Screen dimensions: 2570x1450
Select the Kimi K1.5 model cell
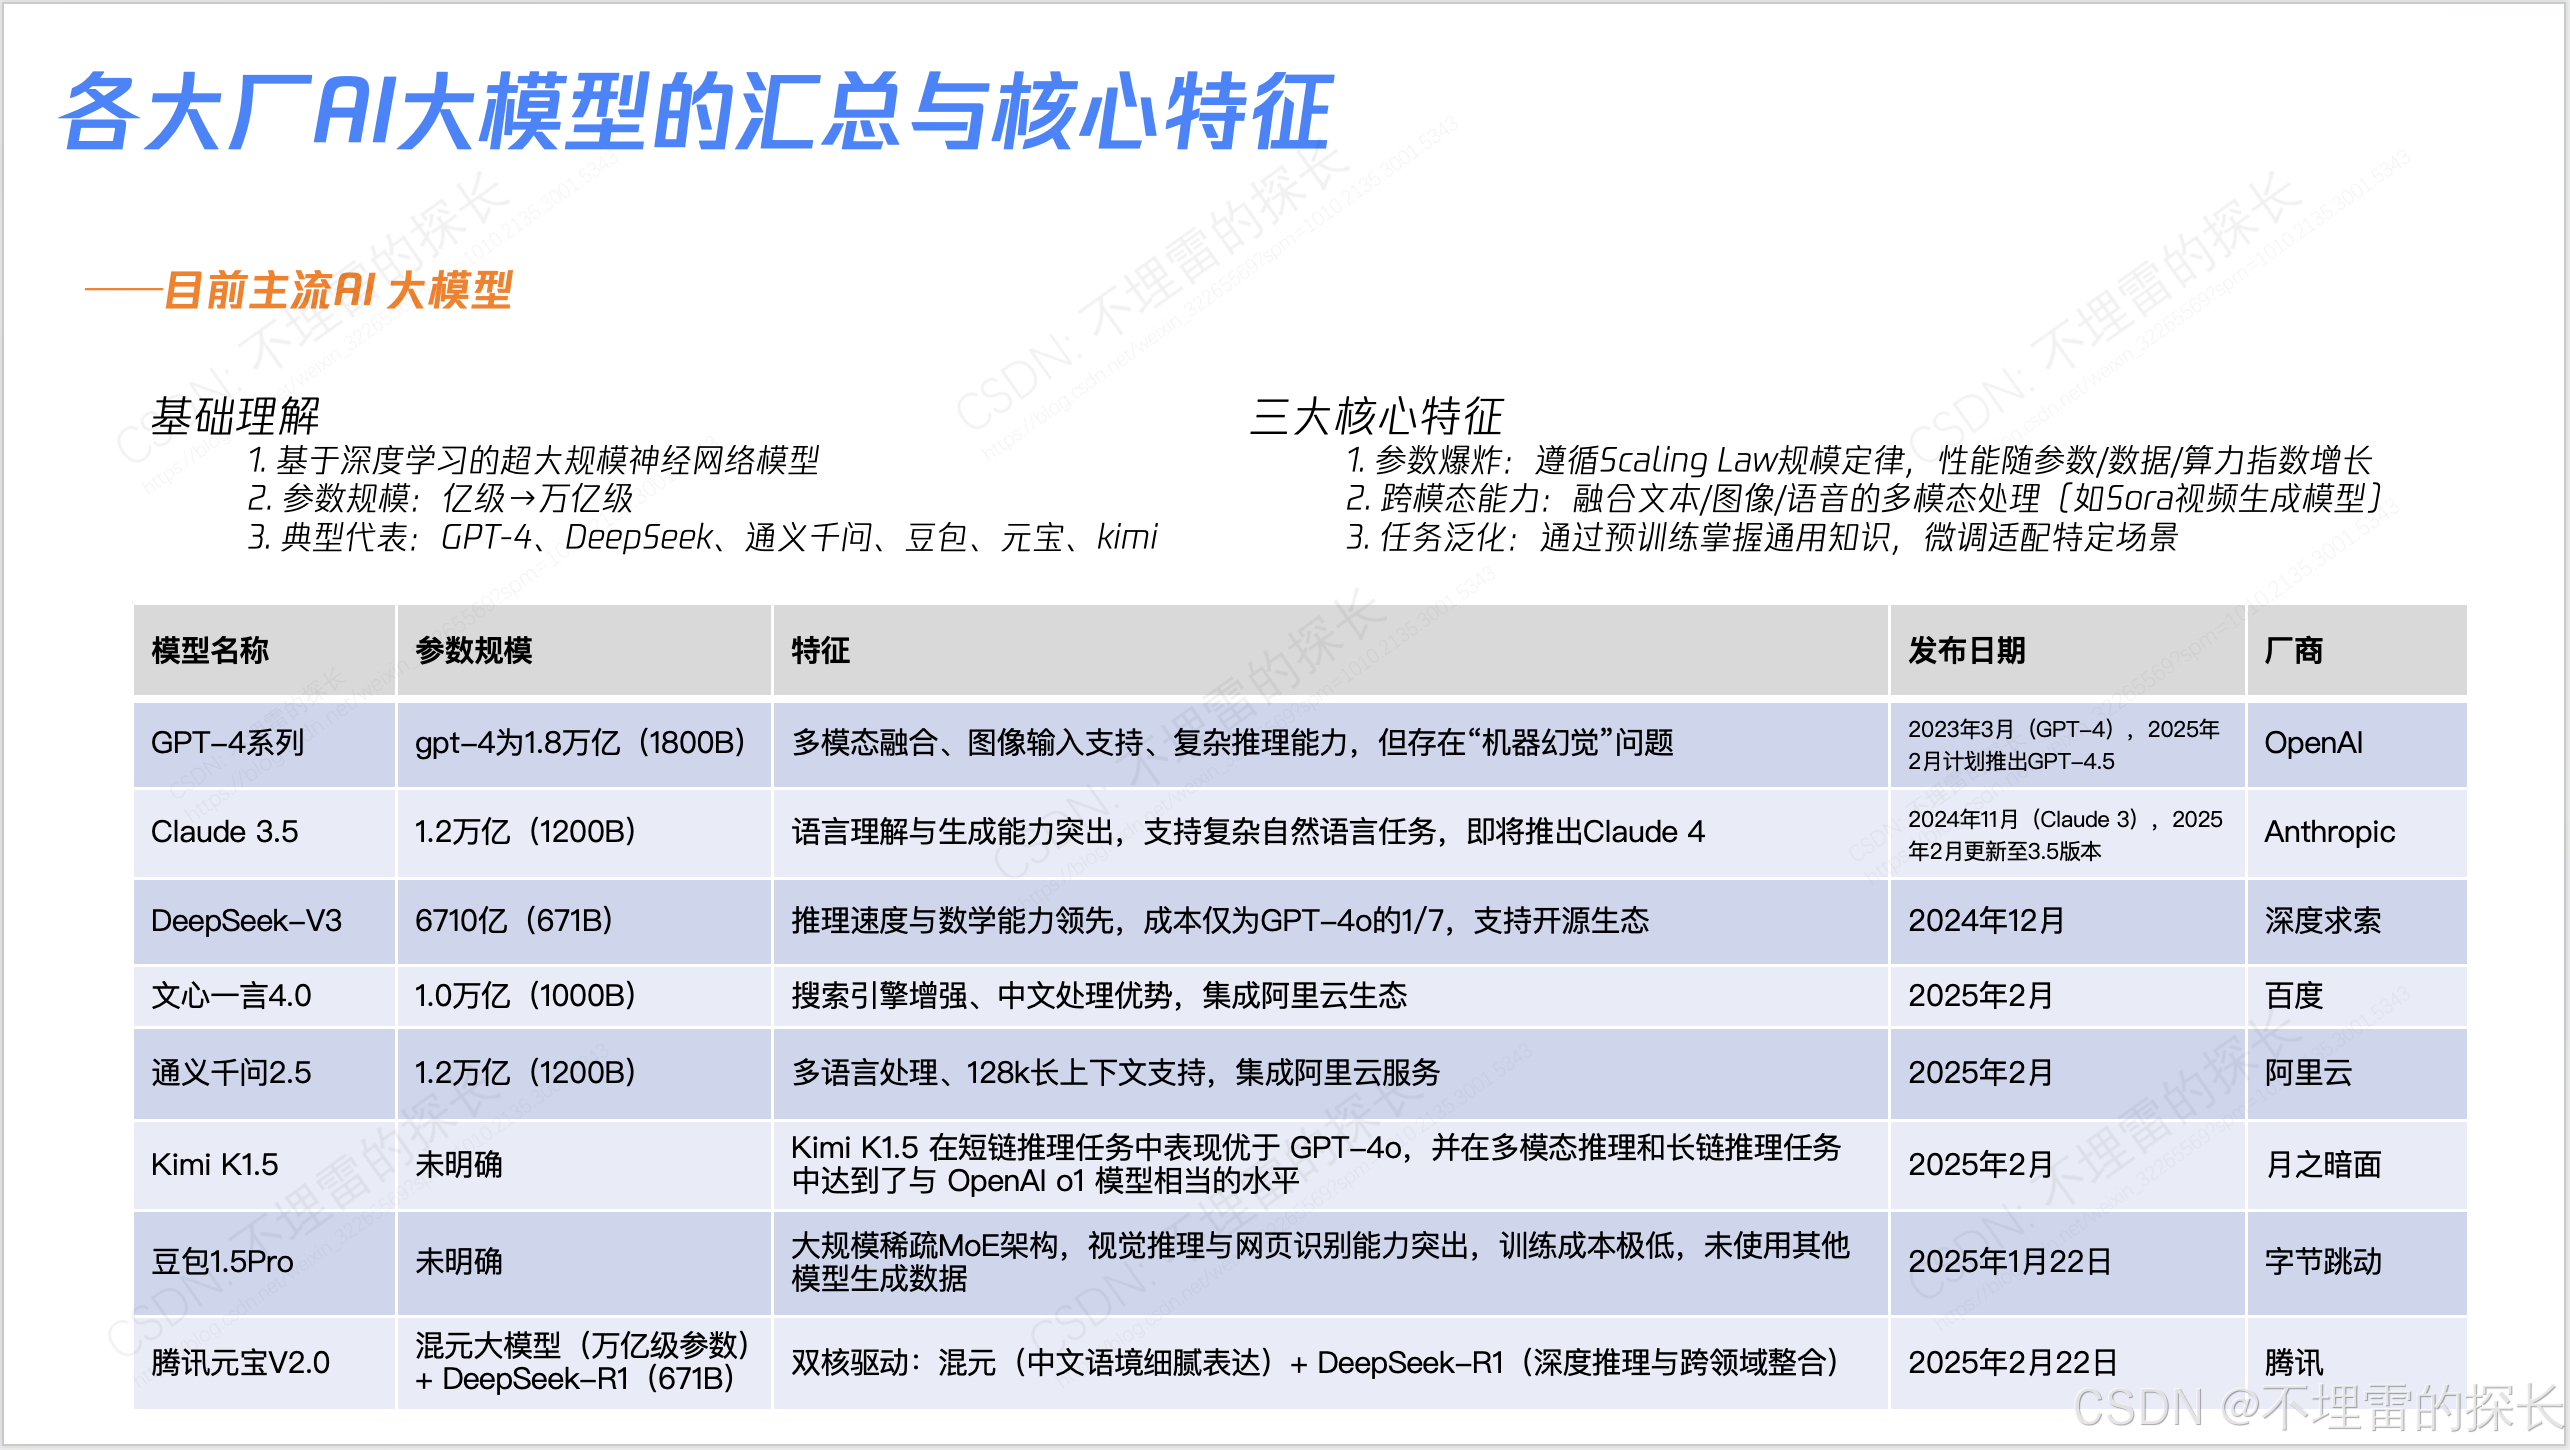click(x=215, y=1165)
